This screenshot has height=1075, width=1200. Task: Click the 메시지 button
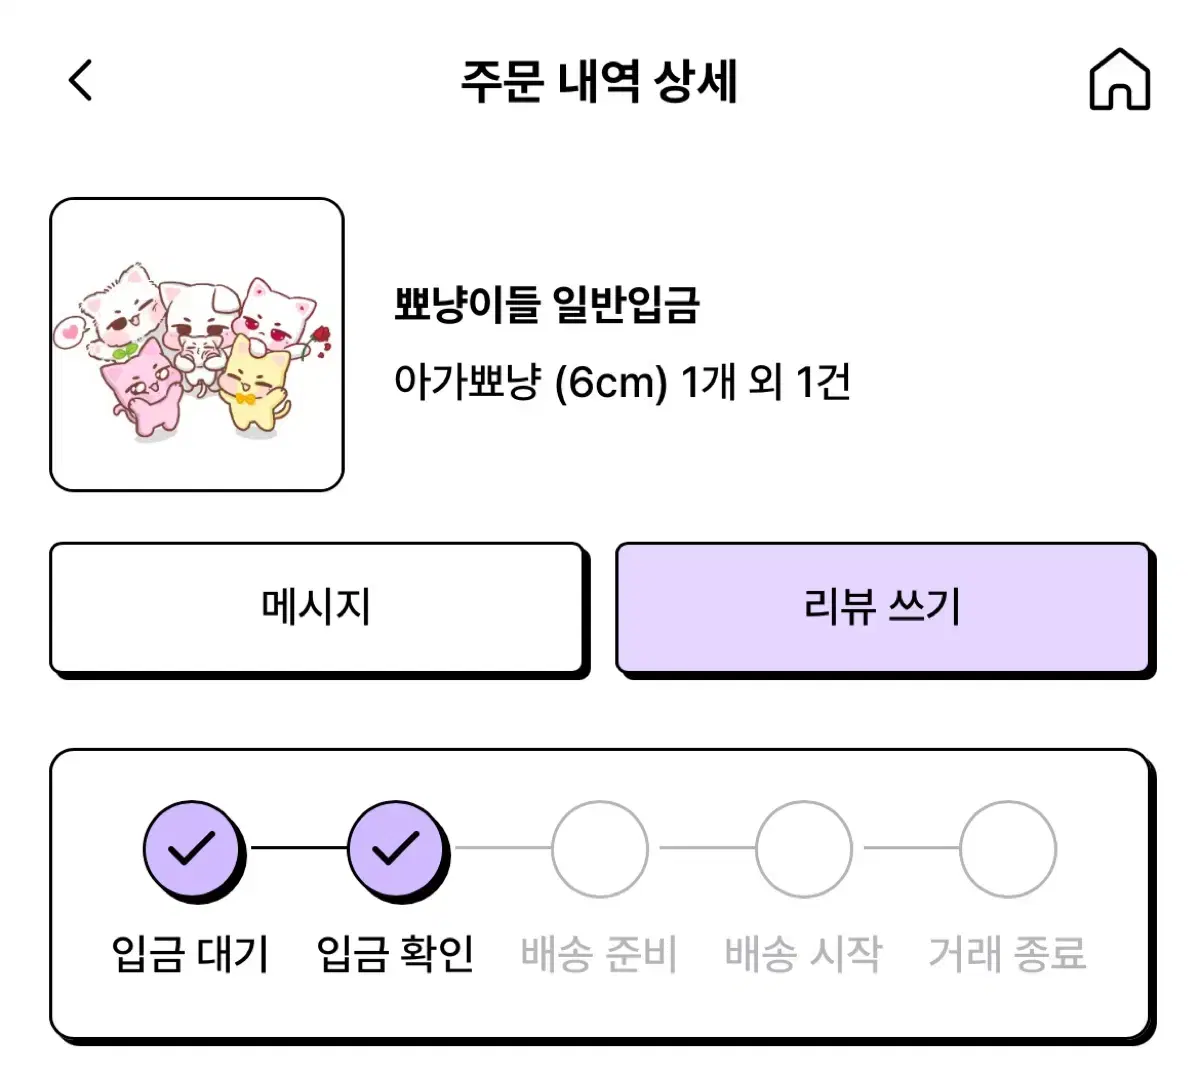click(317, 608)
